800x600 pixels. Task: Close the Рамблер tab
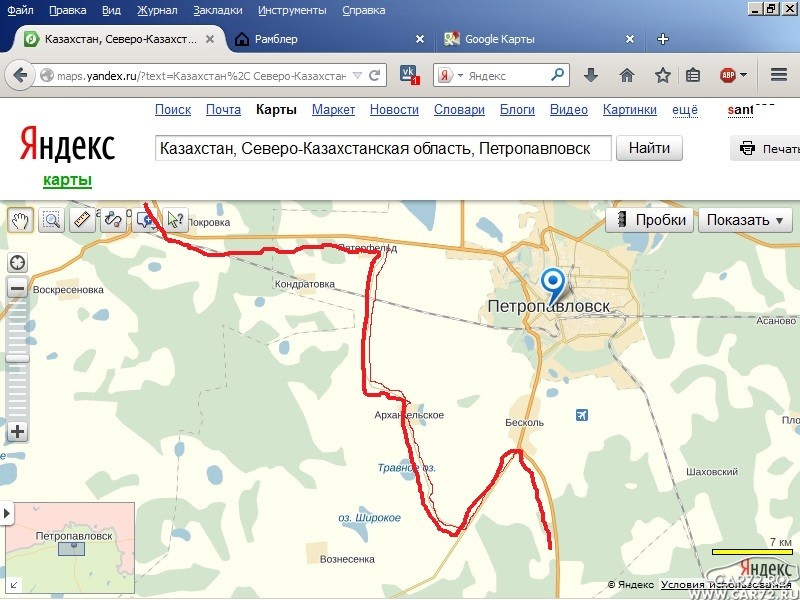point(419,39)
